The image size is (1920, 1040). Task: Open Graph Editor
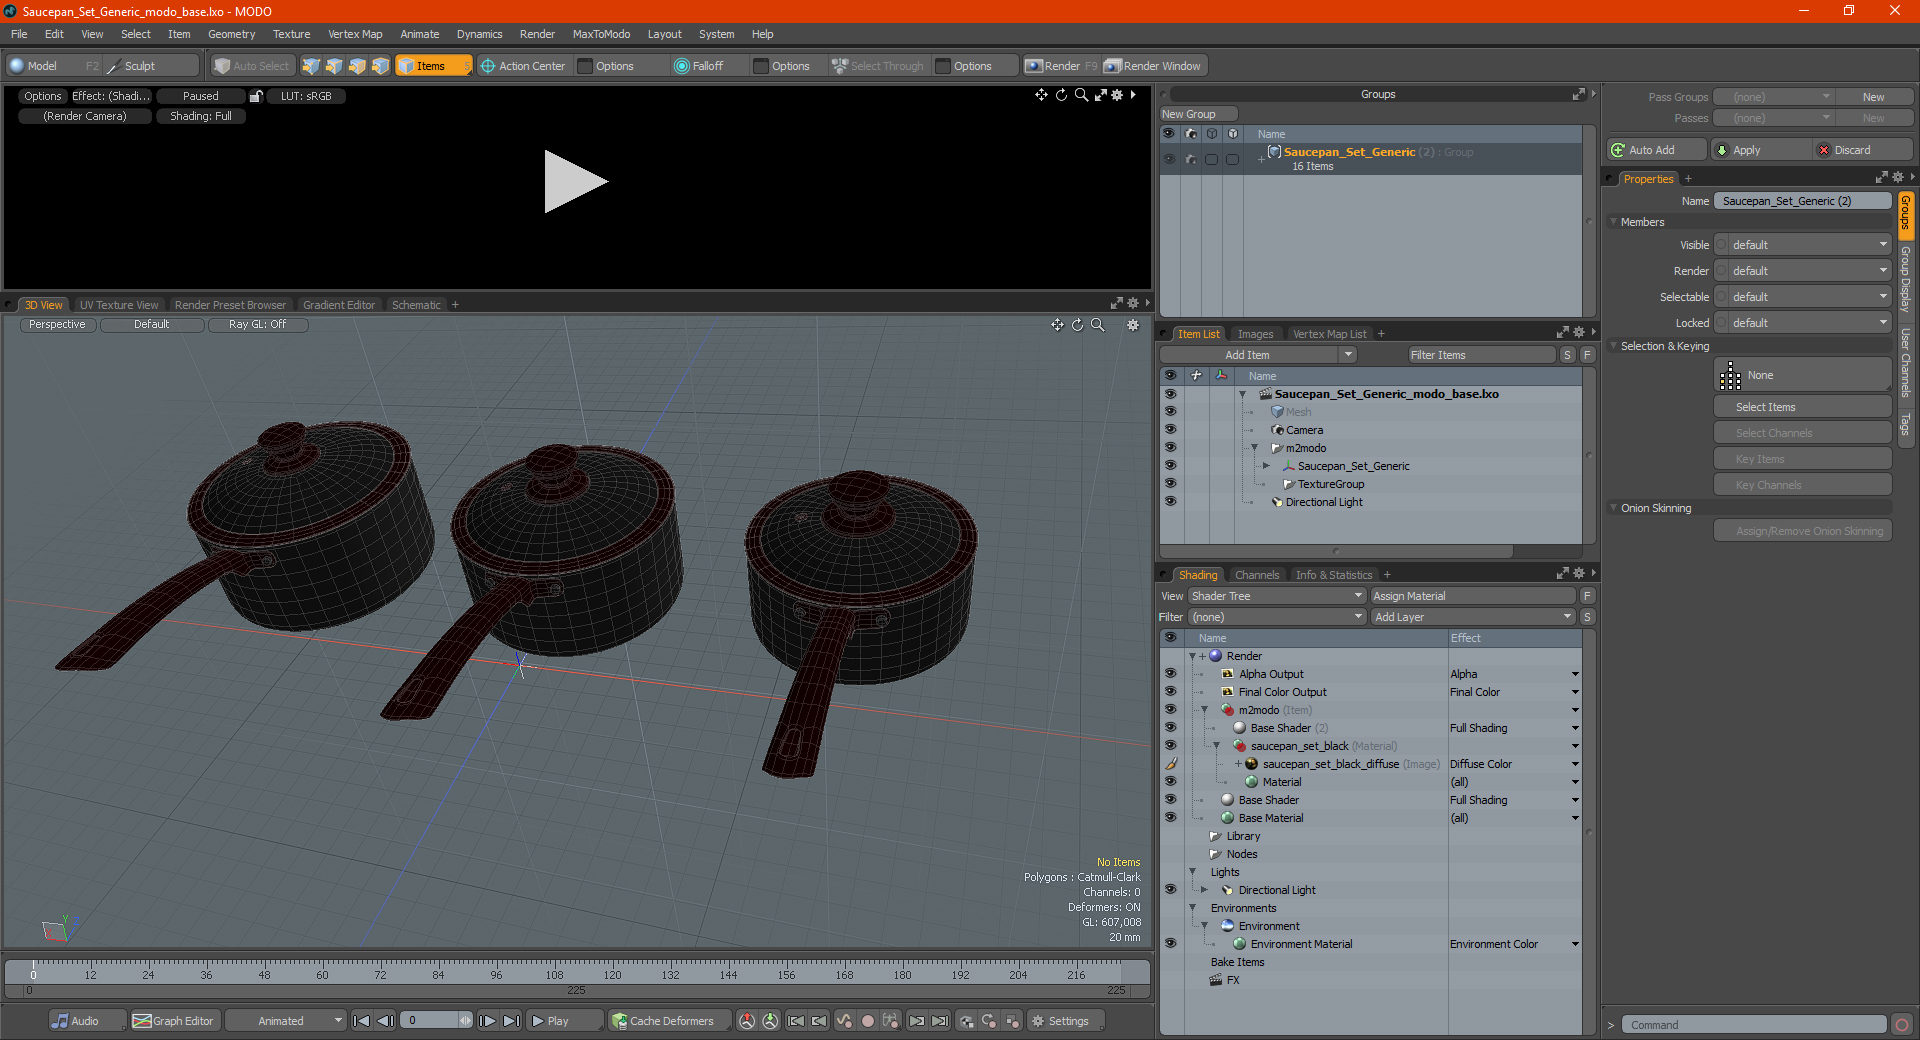[x=173, y=1021]
